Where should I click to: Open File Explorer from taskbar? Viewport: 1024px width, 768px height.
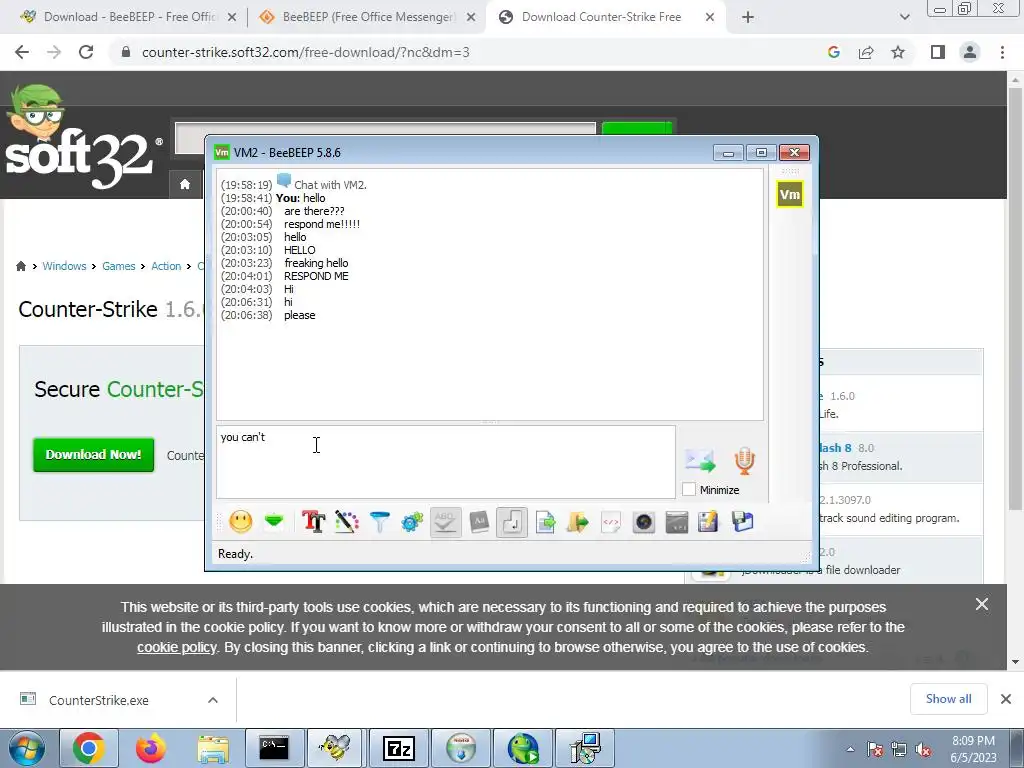[213, 748]
